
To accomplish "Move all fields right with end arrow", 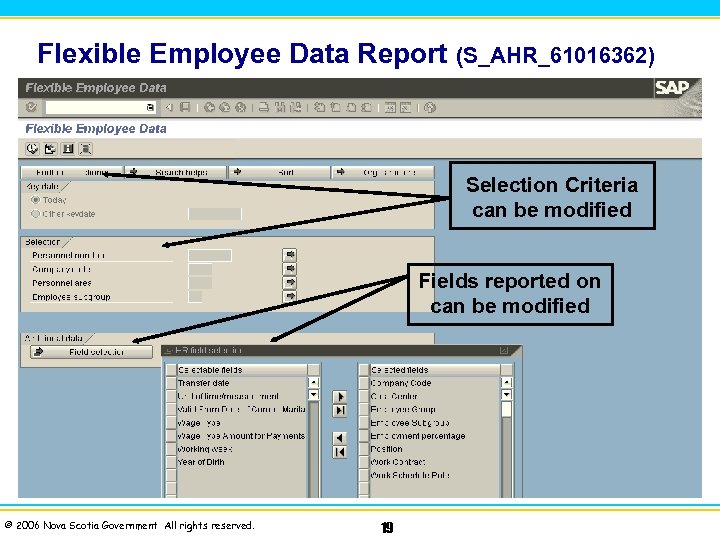I will (x=340, y=411).
